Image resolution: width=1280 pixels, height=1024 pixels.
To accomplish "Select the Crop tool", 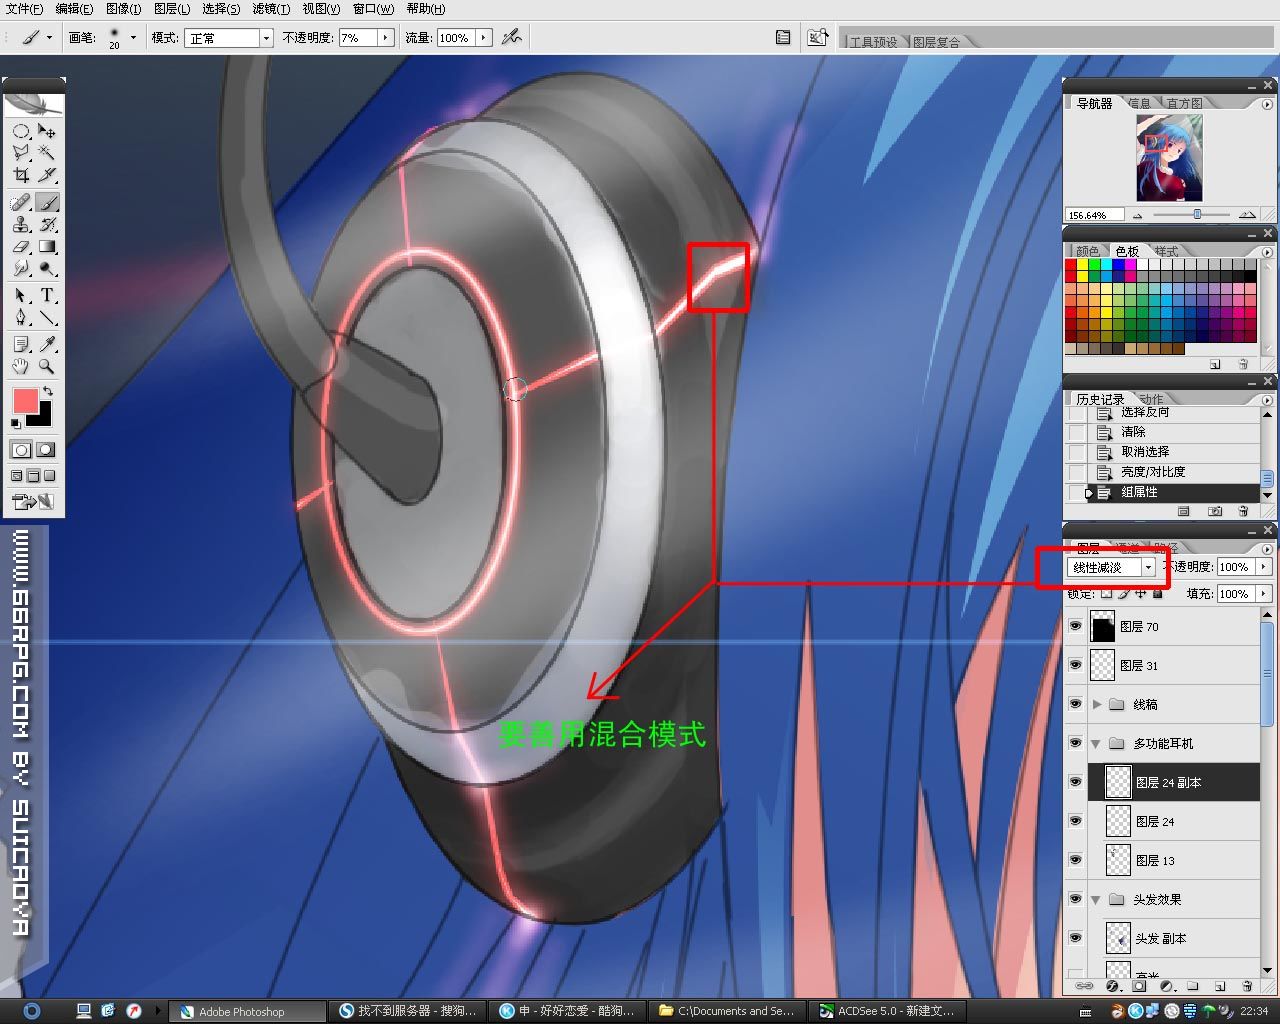I will [x=21, y=175].
